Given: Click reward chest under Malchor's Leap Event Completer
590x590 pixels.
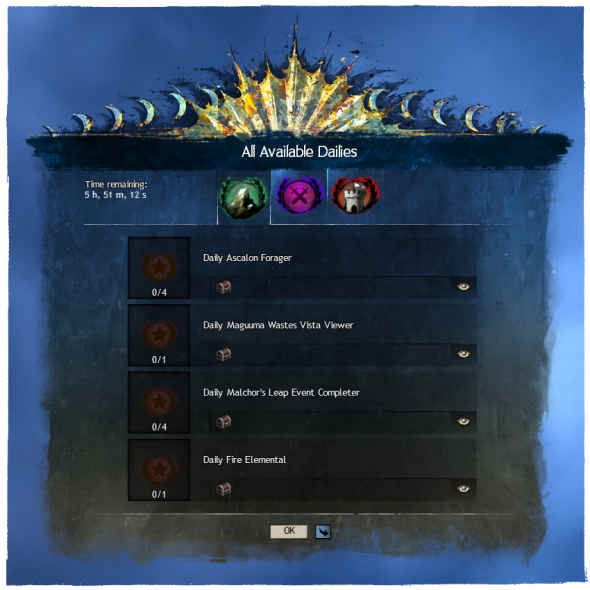Looking at the screenshot, I should click(x=224, y=422).
